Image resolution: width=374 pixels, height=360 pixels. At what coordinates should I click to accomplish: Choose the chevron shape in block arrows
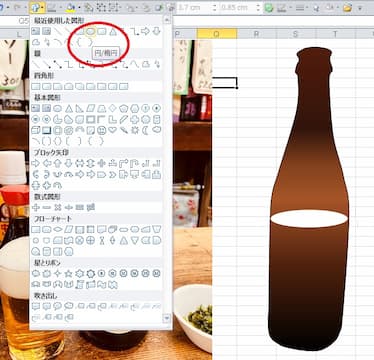point(113,174)
